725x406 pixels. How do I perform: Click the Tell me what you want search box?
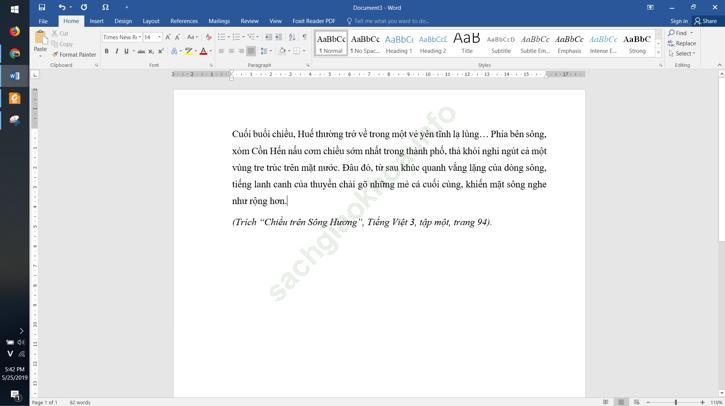(x=388, y=21)
